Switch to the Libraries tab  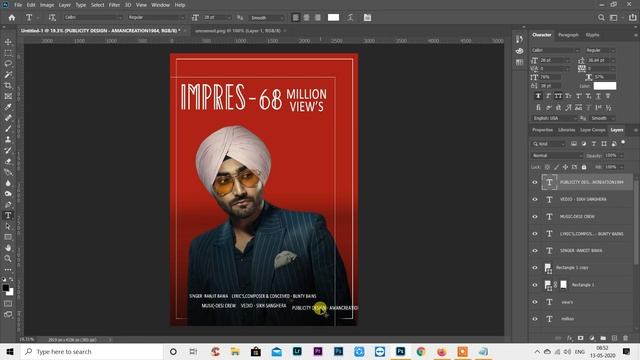(x=567, y=130)
